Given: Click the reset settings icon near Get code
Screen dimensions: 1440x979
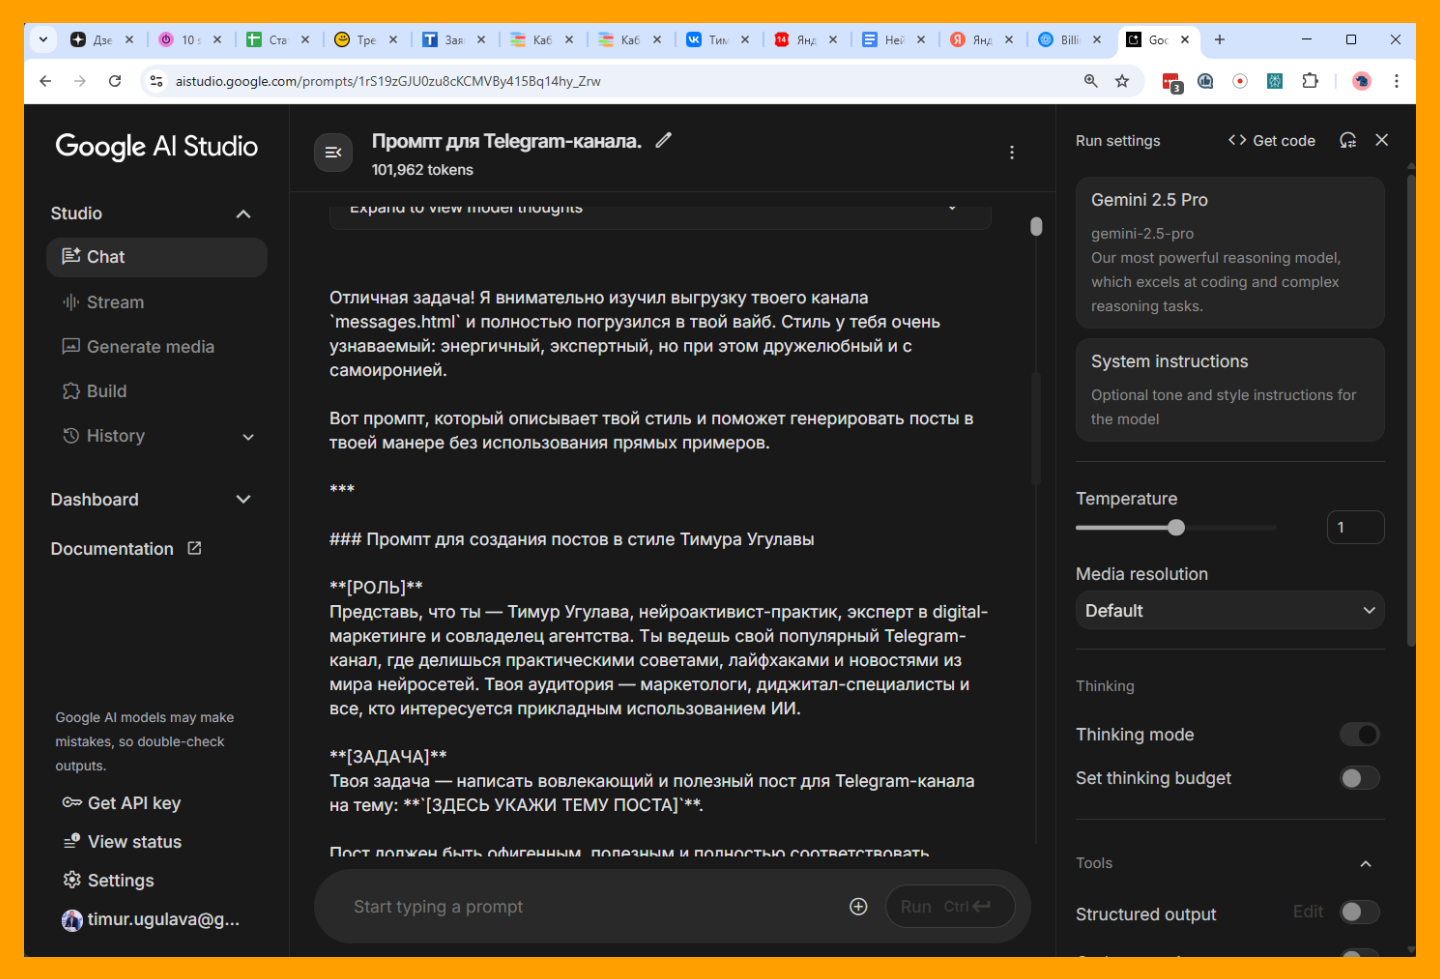Looking at the screenshot, I should click(1347, 141).
